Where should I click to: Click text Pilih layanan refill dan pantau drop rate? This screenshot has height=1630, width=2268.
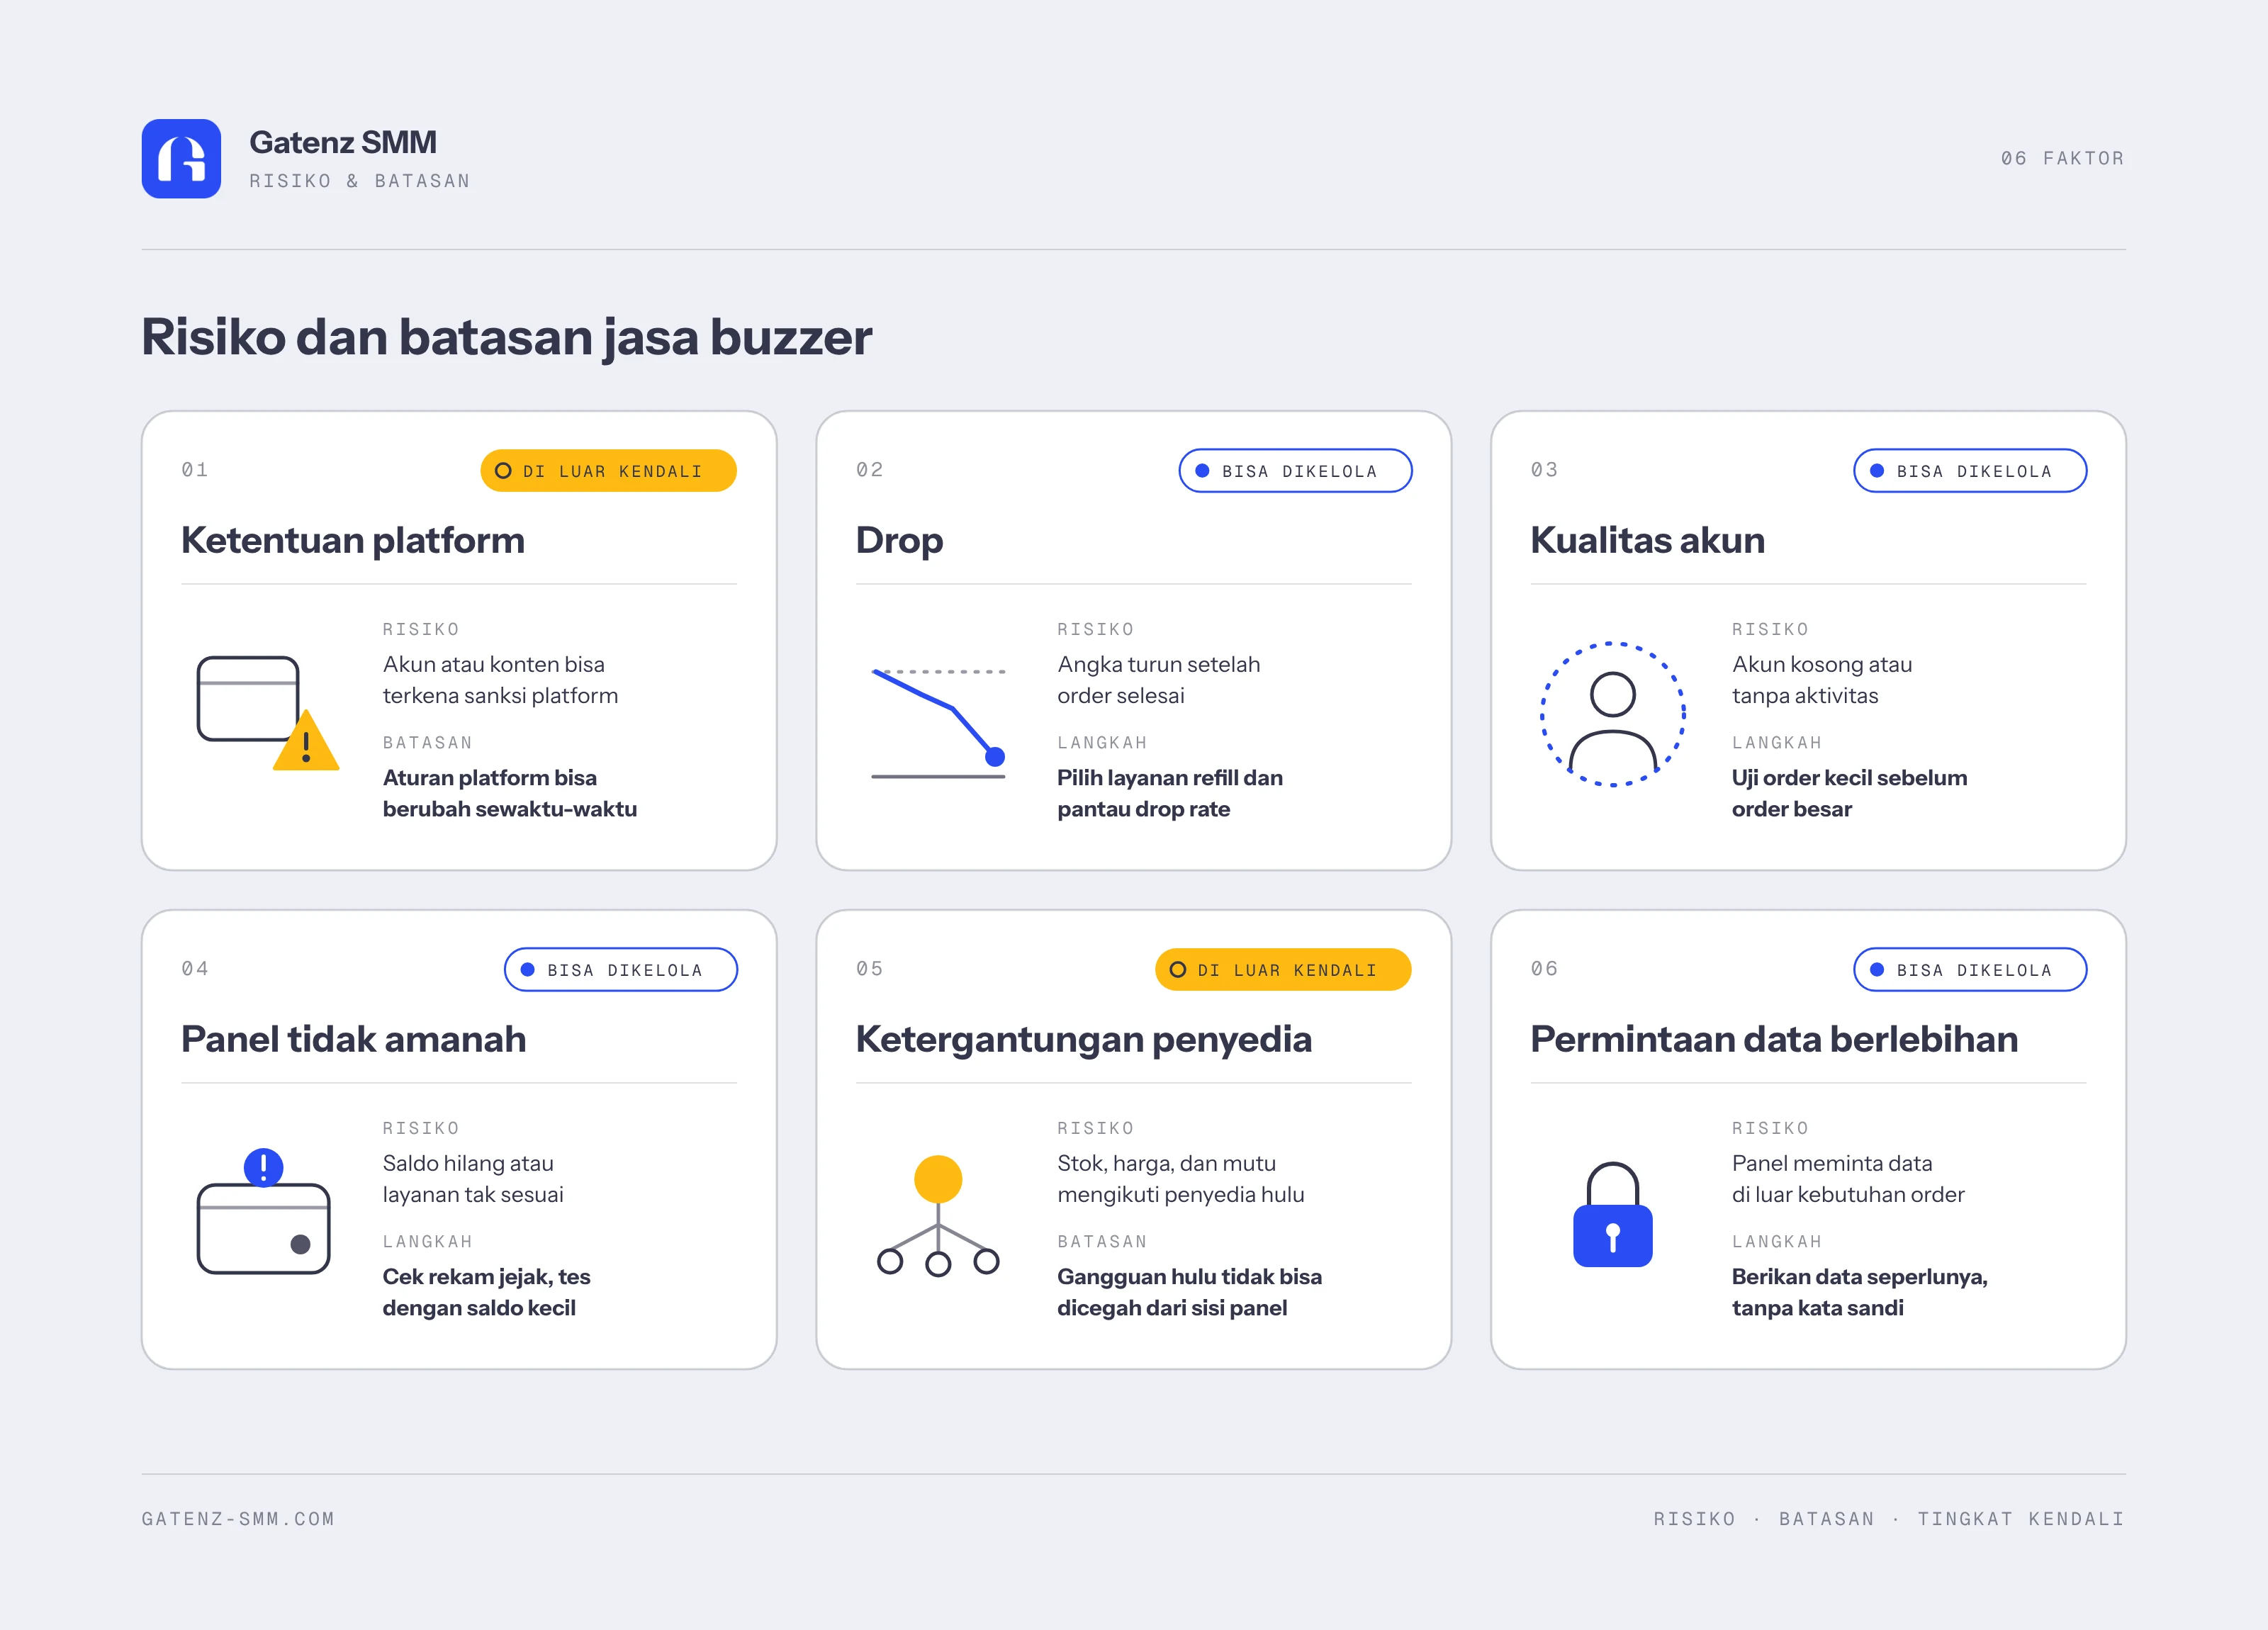pyautogui.click(x=1170, y=793)
